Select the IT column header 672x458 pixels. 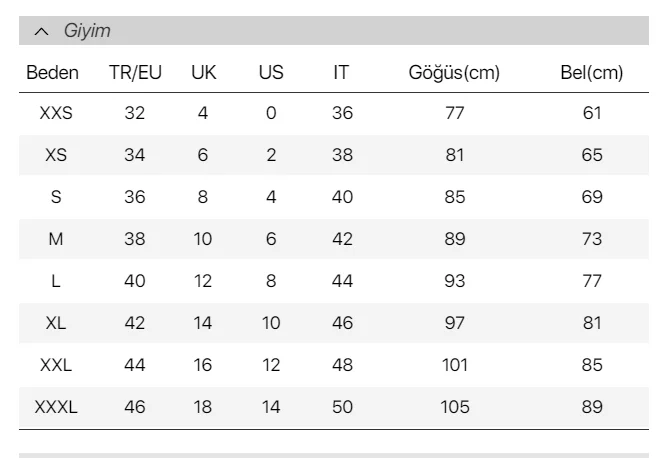(342, 73)
